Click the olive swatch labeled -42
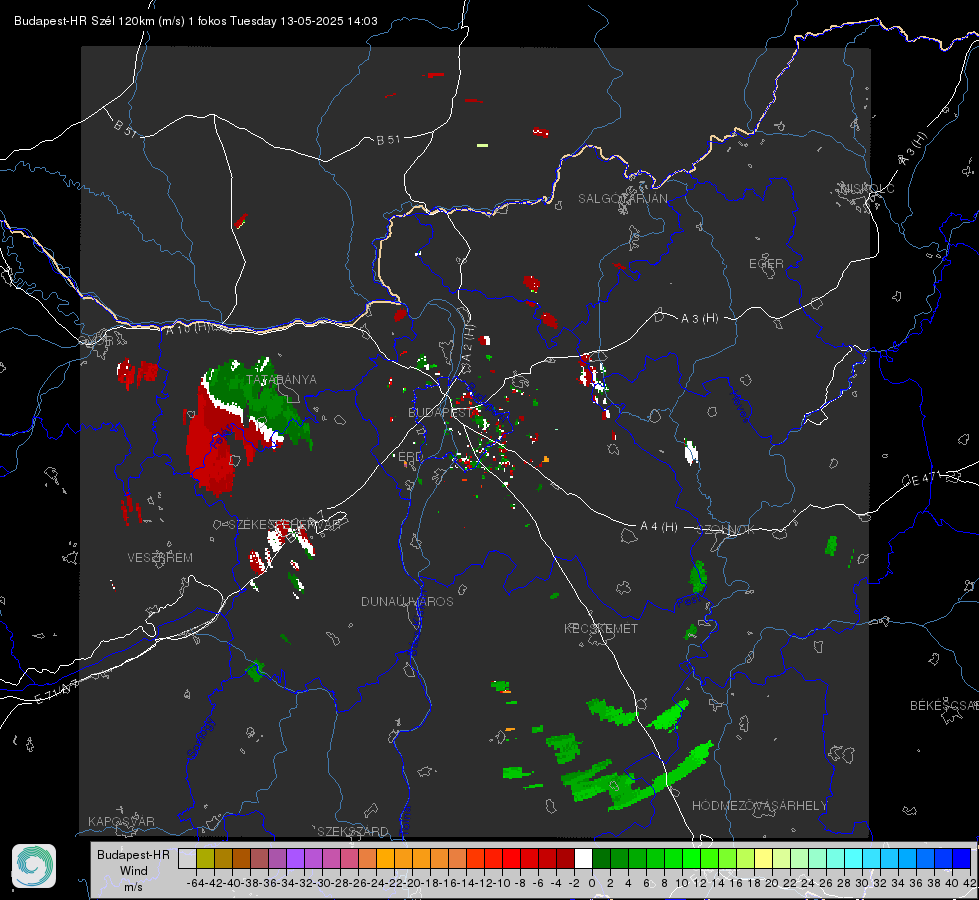This screenshot has height=900, width=979. click(x=205, y=859)
